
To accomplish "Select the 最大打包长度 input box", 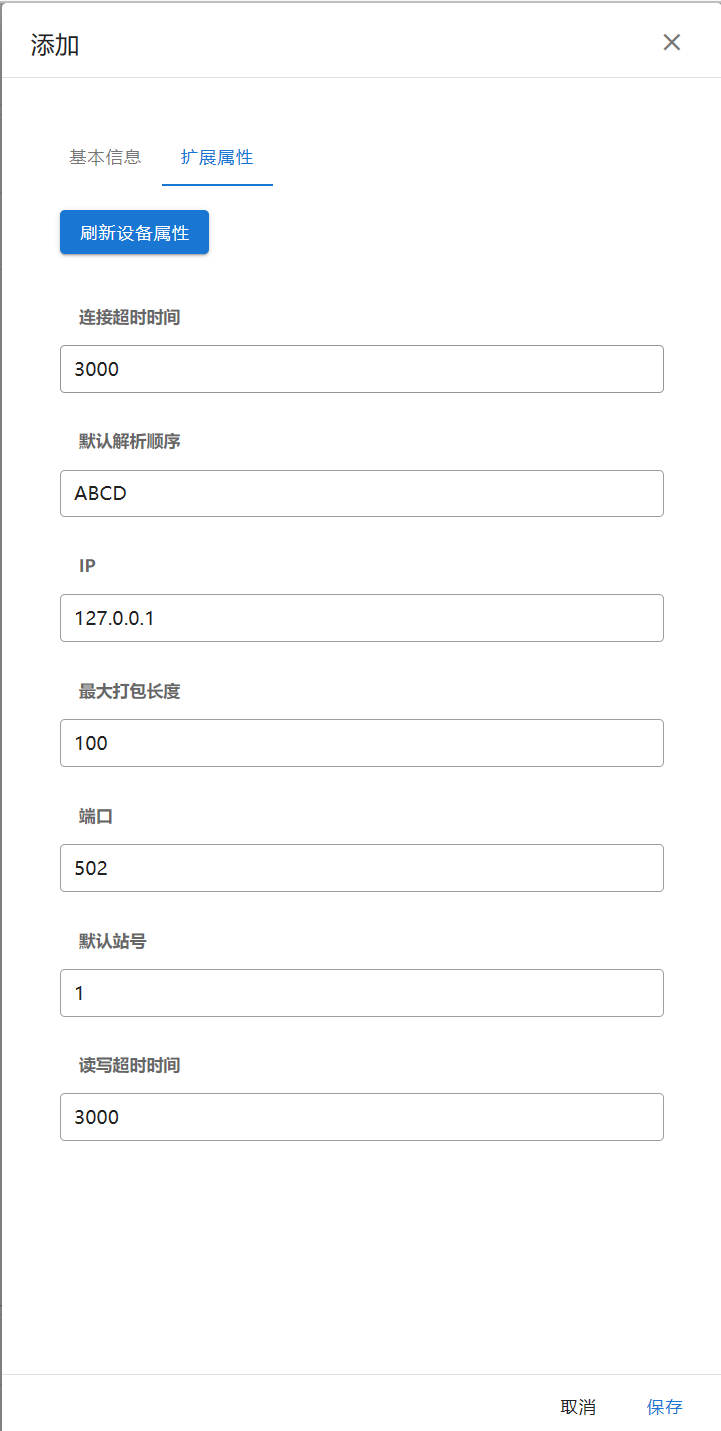I will 361,743.
